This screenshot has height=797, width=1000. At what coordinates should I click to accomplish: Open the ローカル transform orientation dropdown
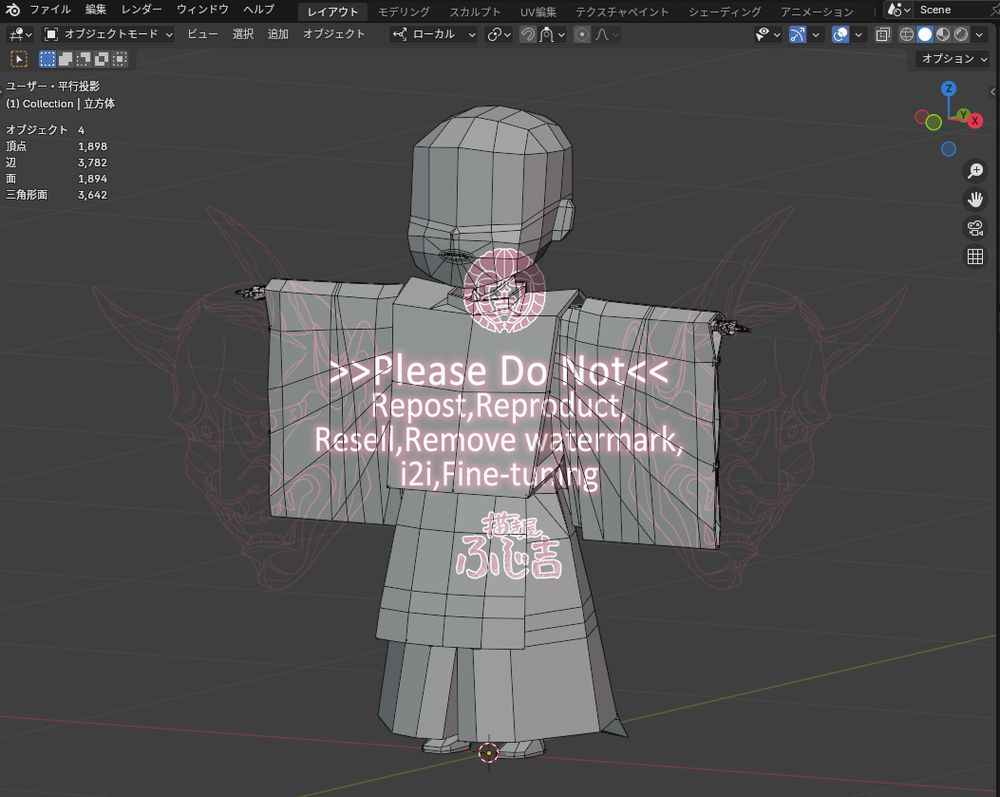[x=434, y=34]
